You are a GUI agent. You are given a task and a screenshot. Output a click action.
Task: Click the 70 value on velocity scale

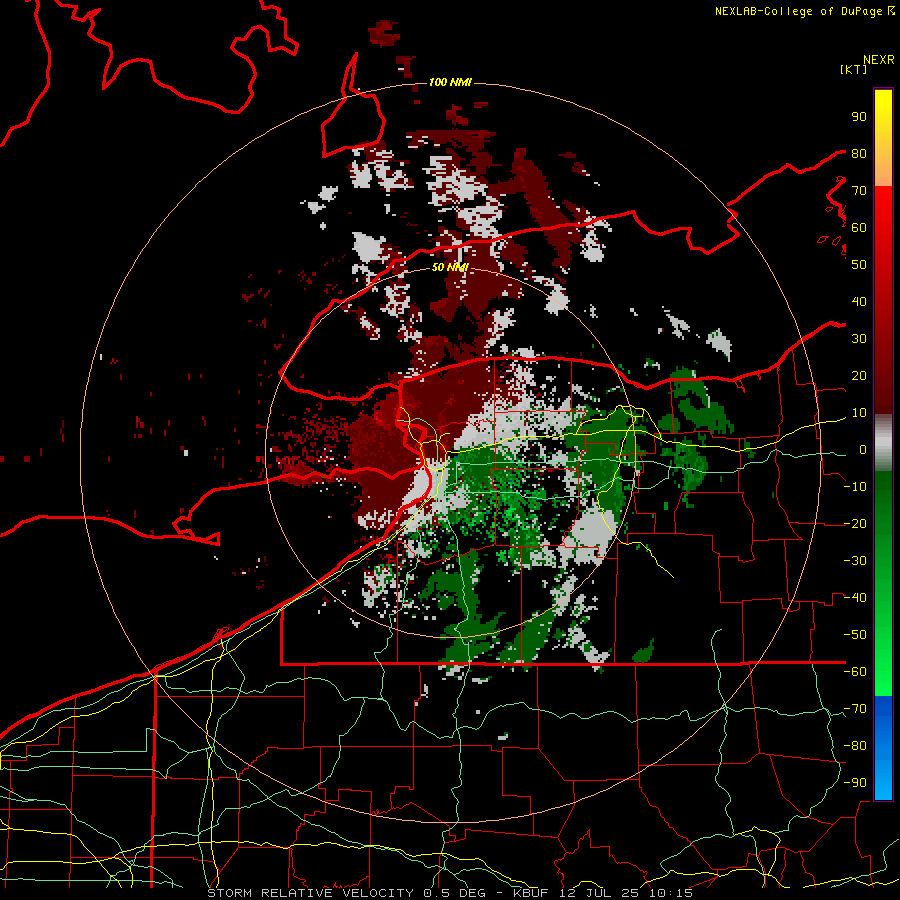point(859,191)
